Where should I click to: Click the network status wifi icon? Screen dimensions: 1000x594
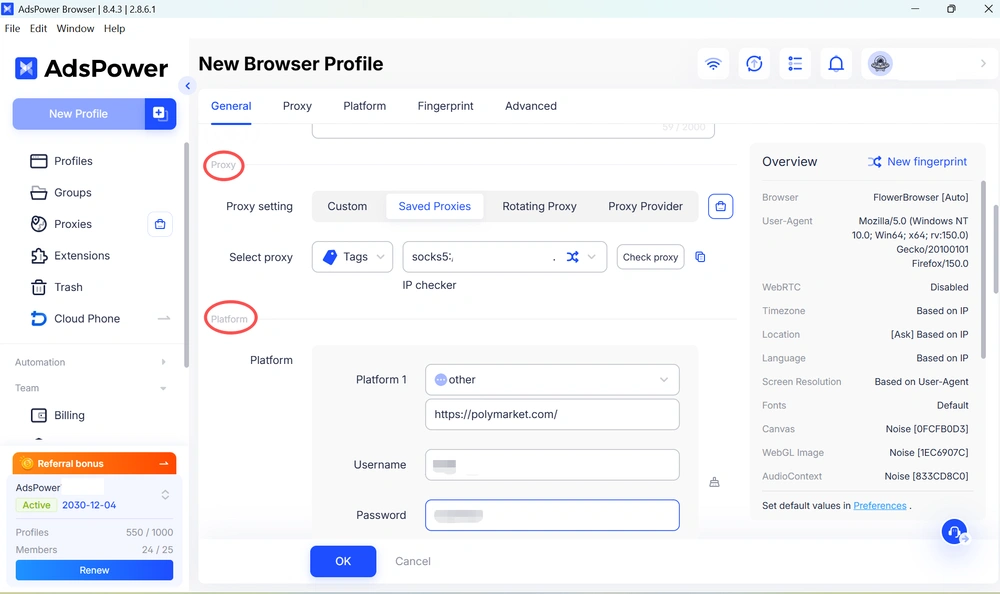[713, 64]
